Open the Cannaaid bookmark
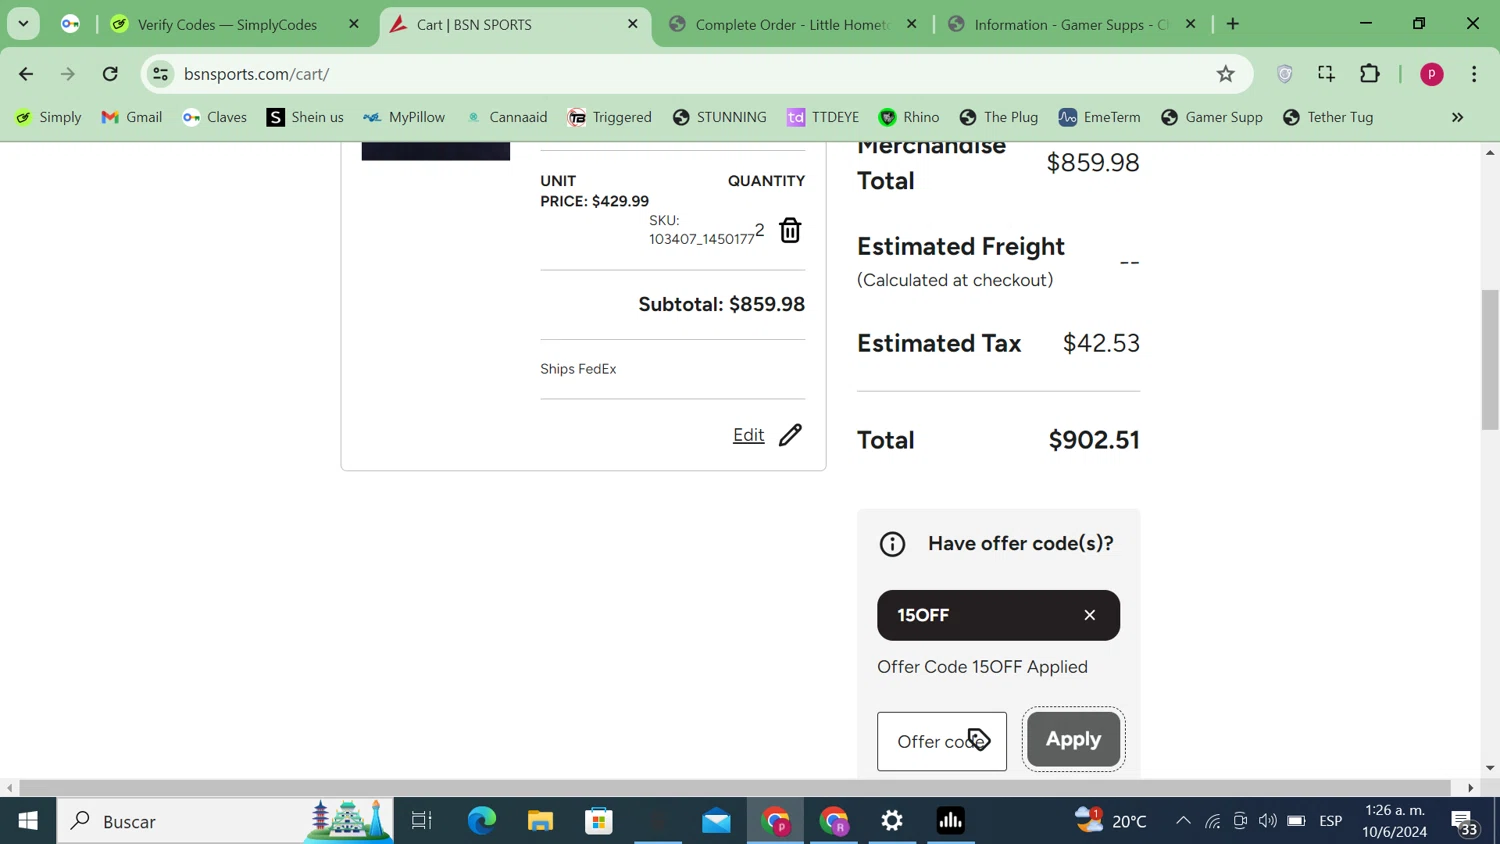Image resolution: width=1500 pixels, height=844 pixels. tap(507, 117)
